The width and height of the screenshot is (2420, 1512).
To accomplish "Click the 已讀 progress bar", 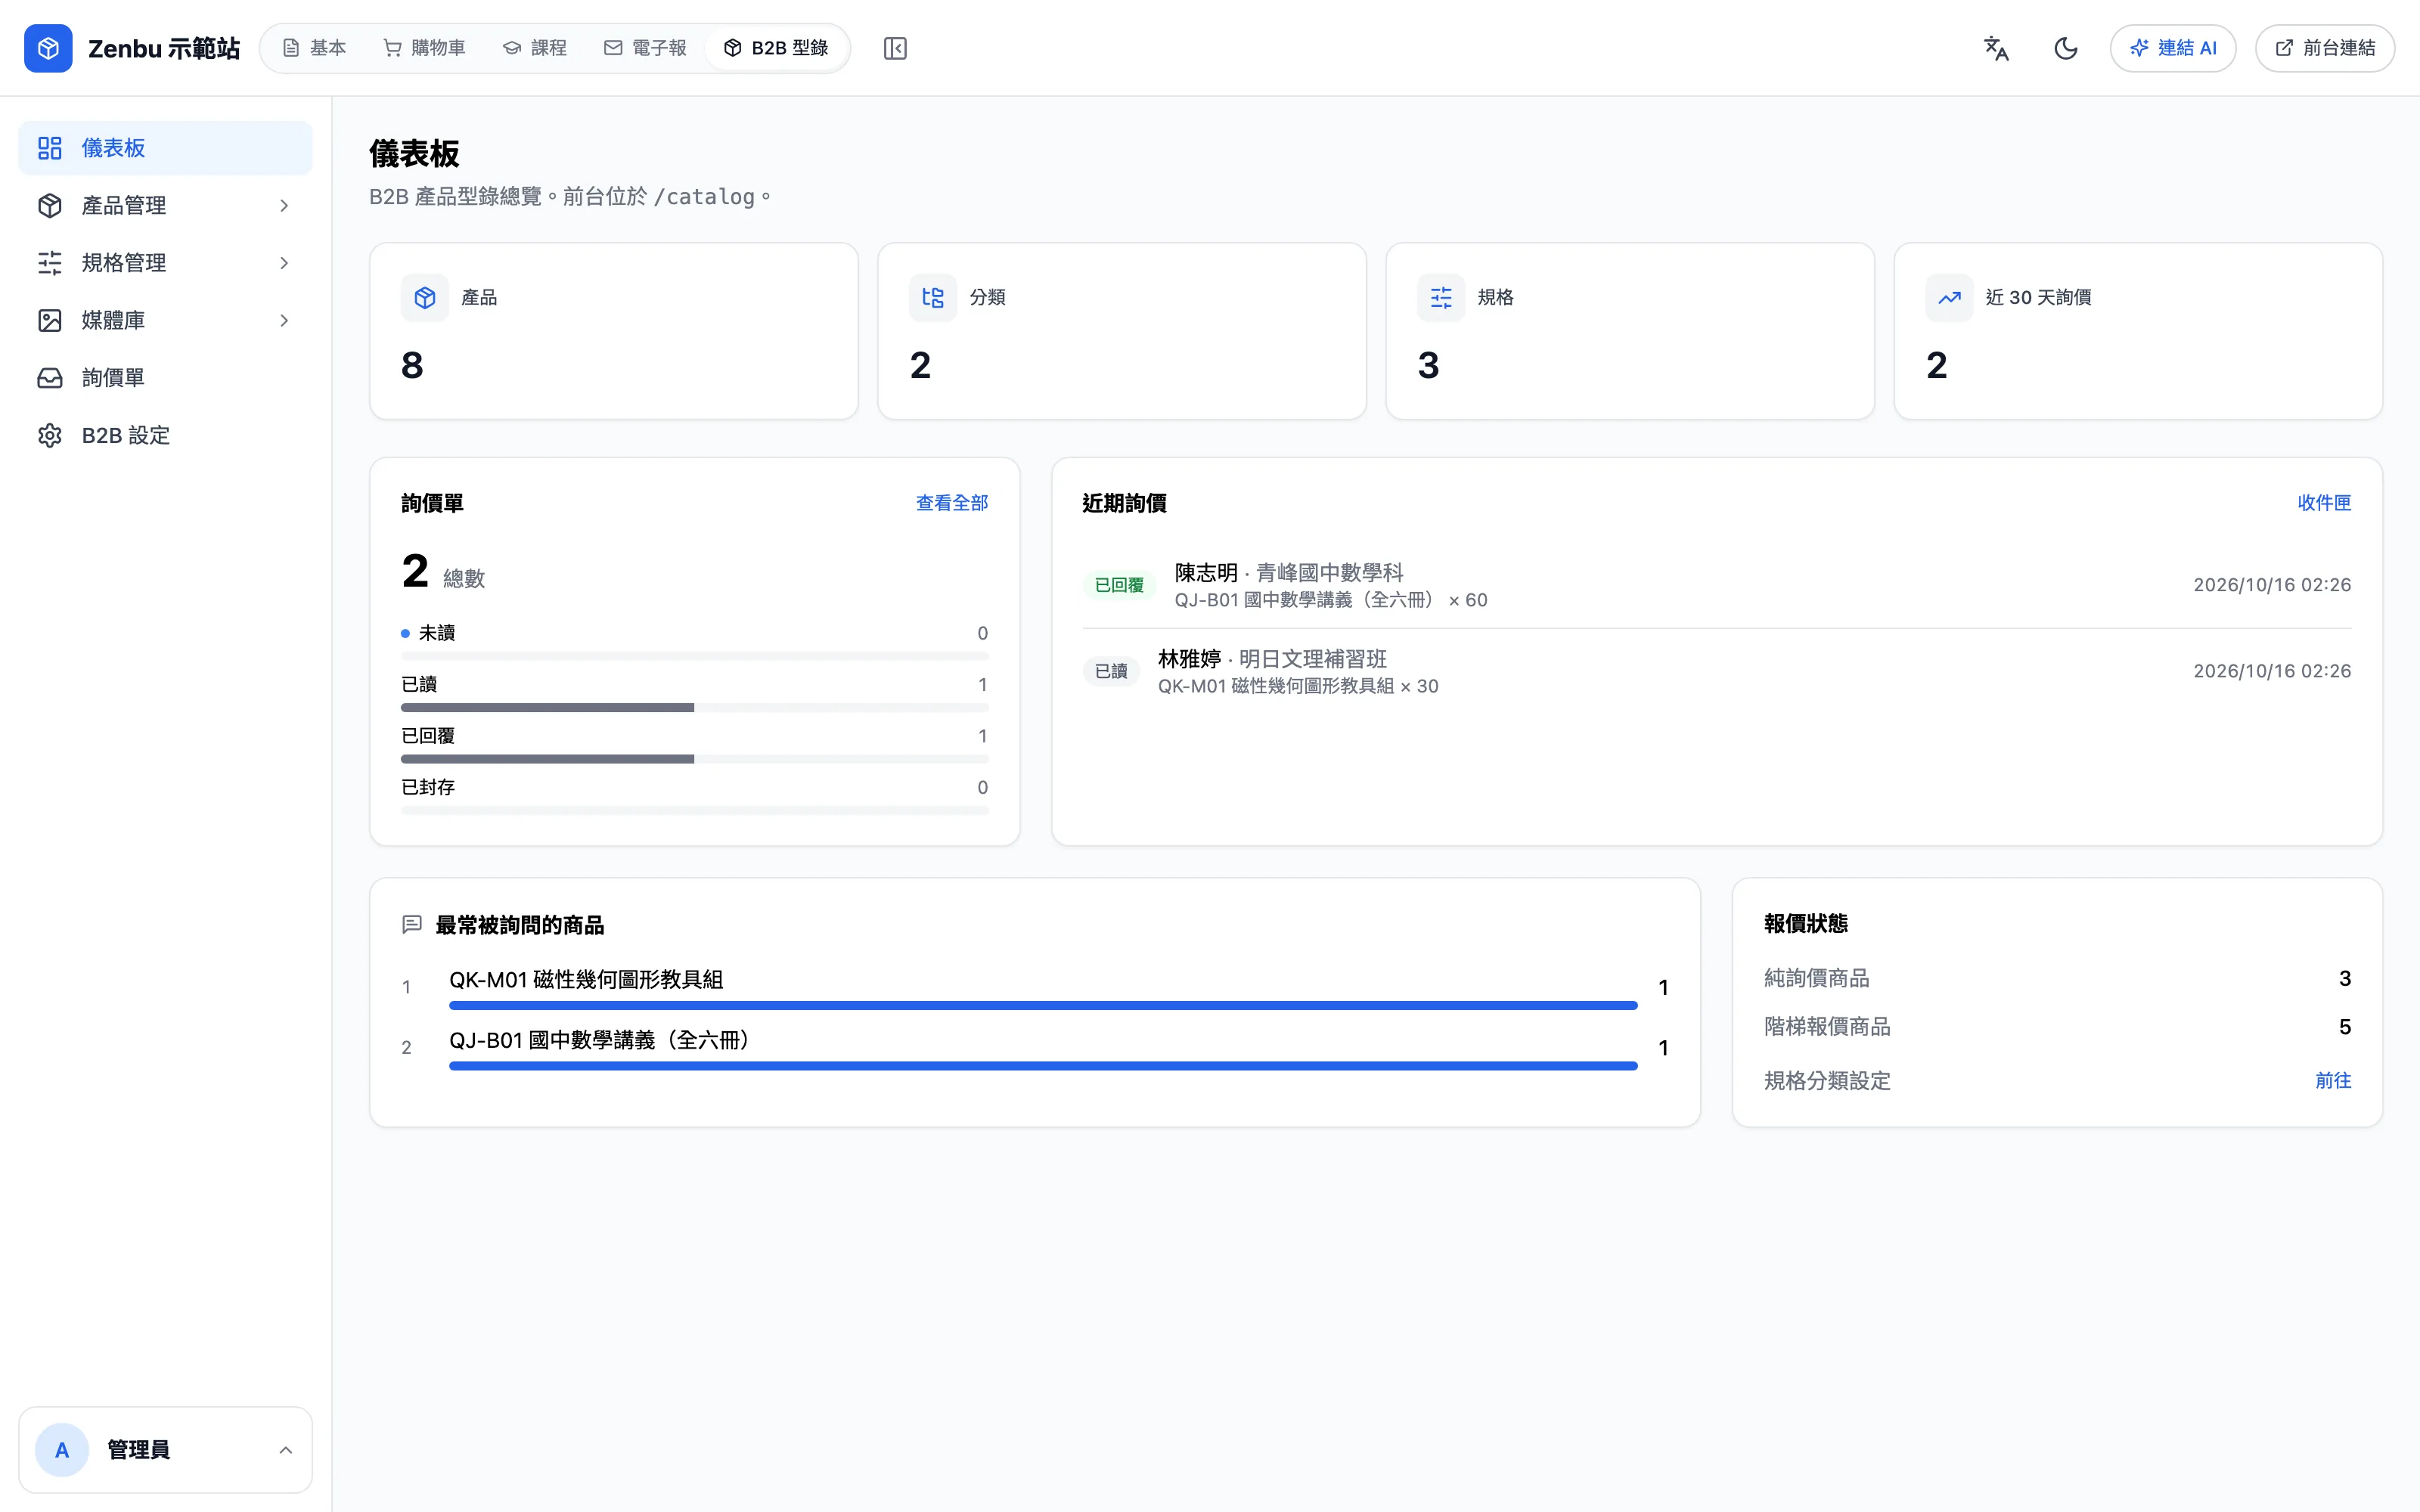I will (694, 707).
